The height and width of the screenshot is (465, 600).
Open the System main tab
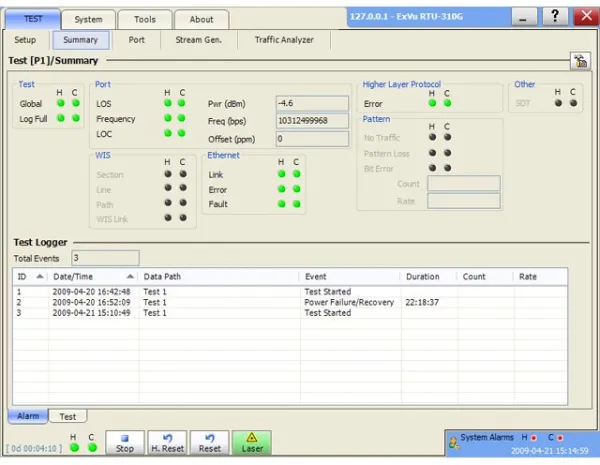click(88, 19)
